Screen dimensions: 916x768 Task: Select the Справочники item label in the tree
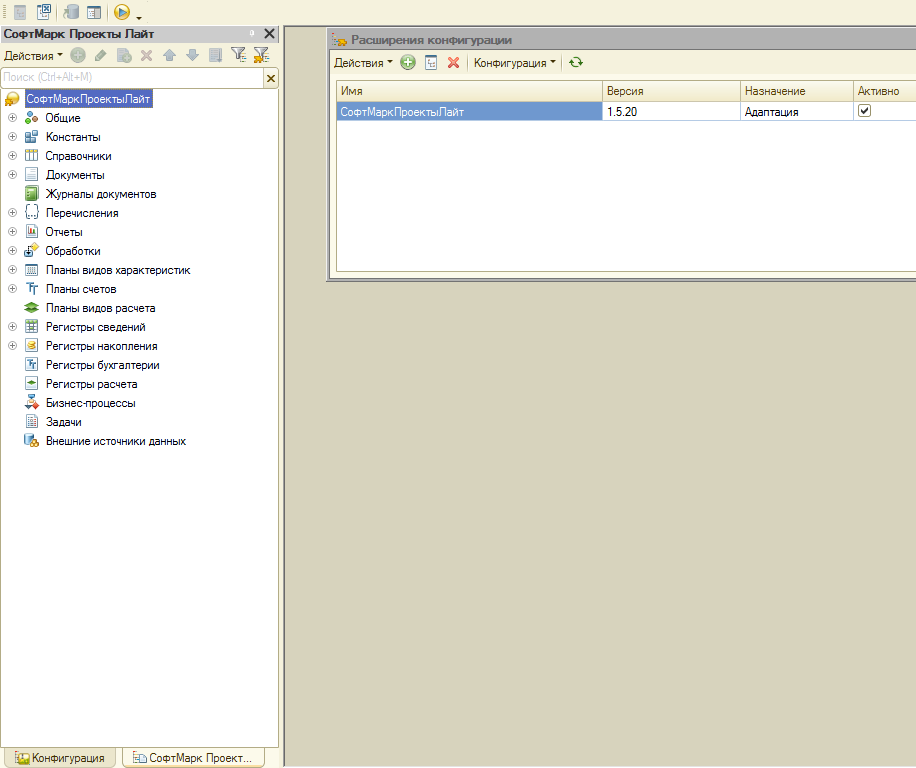78,156
